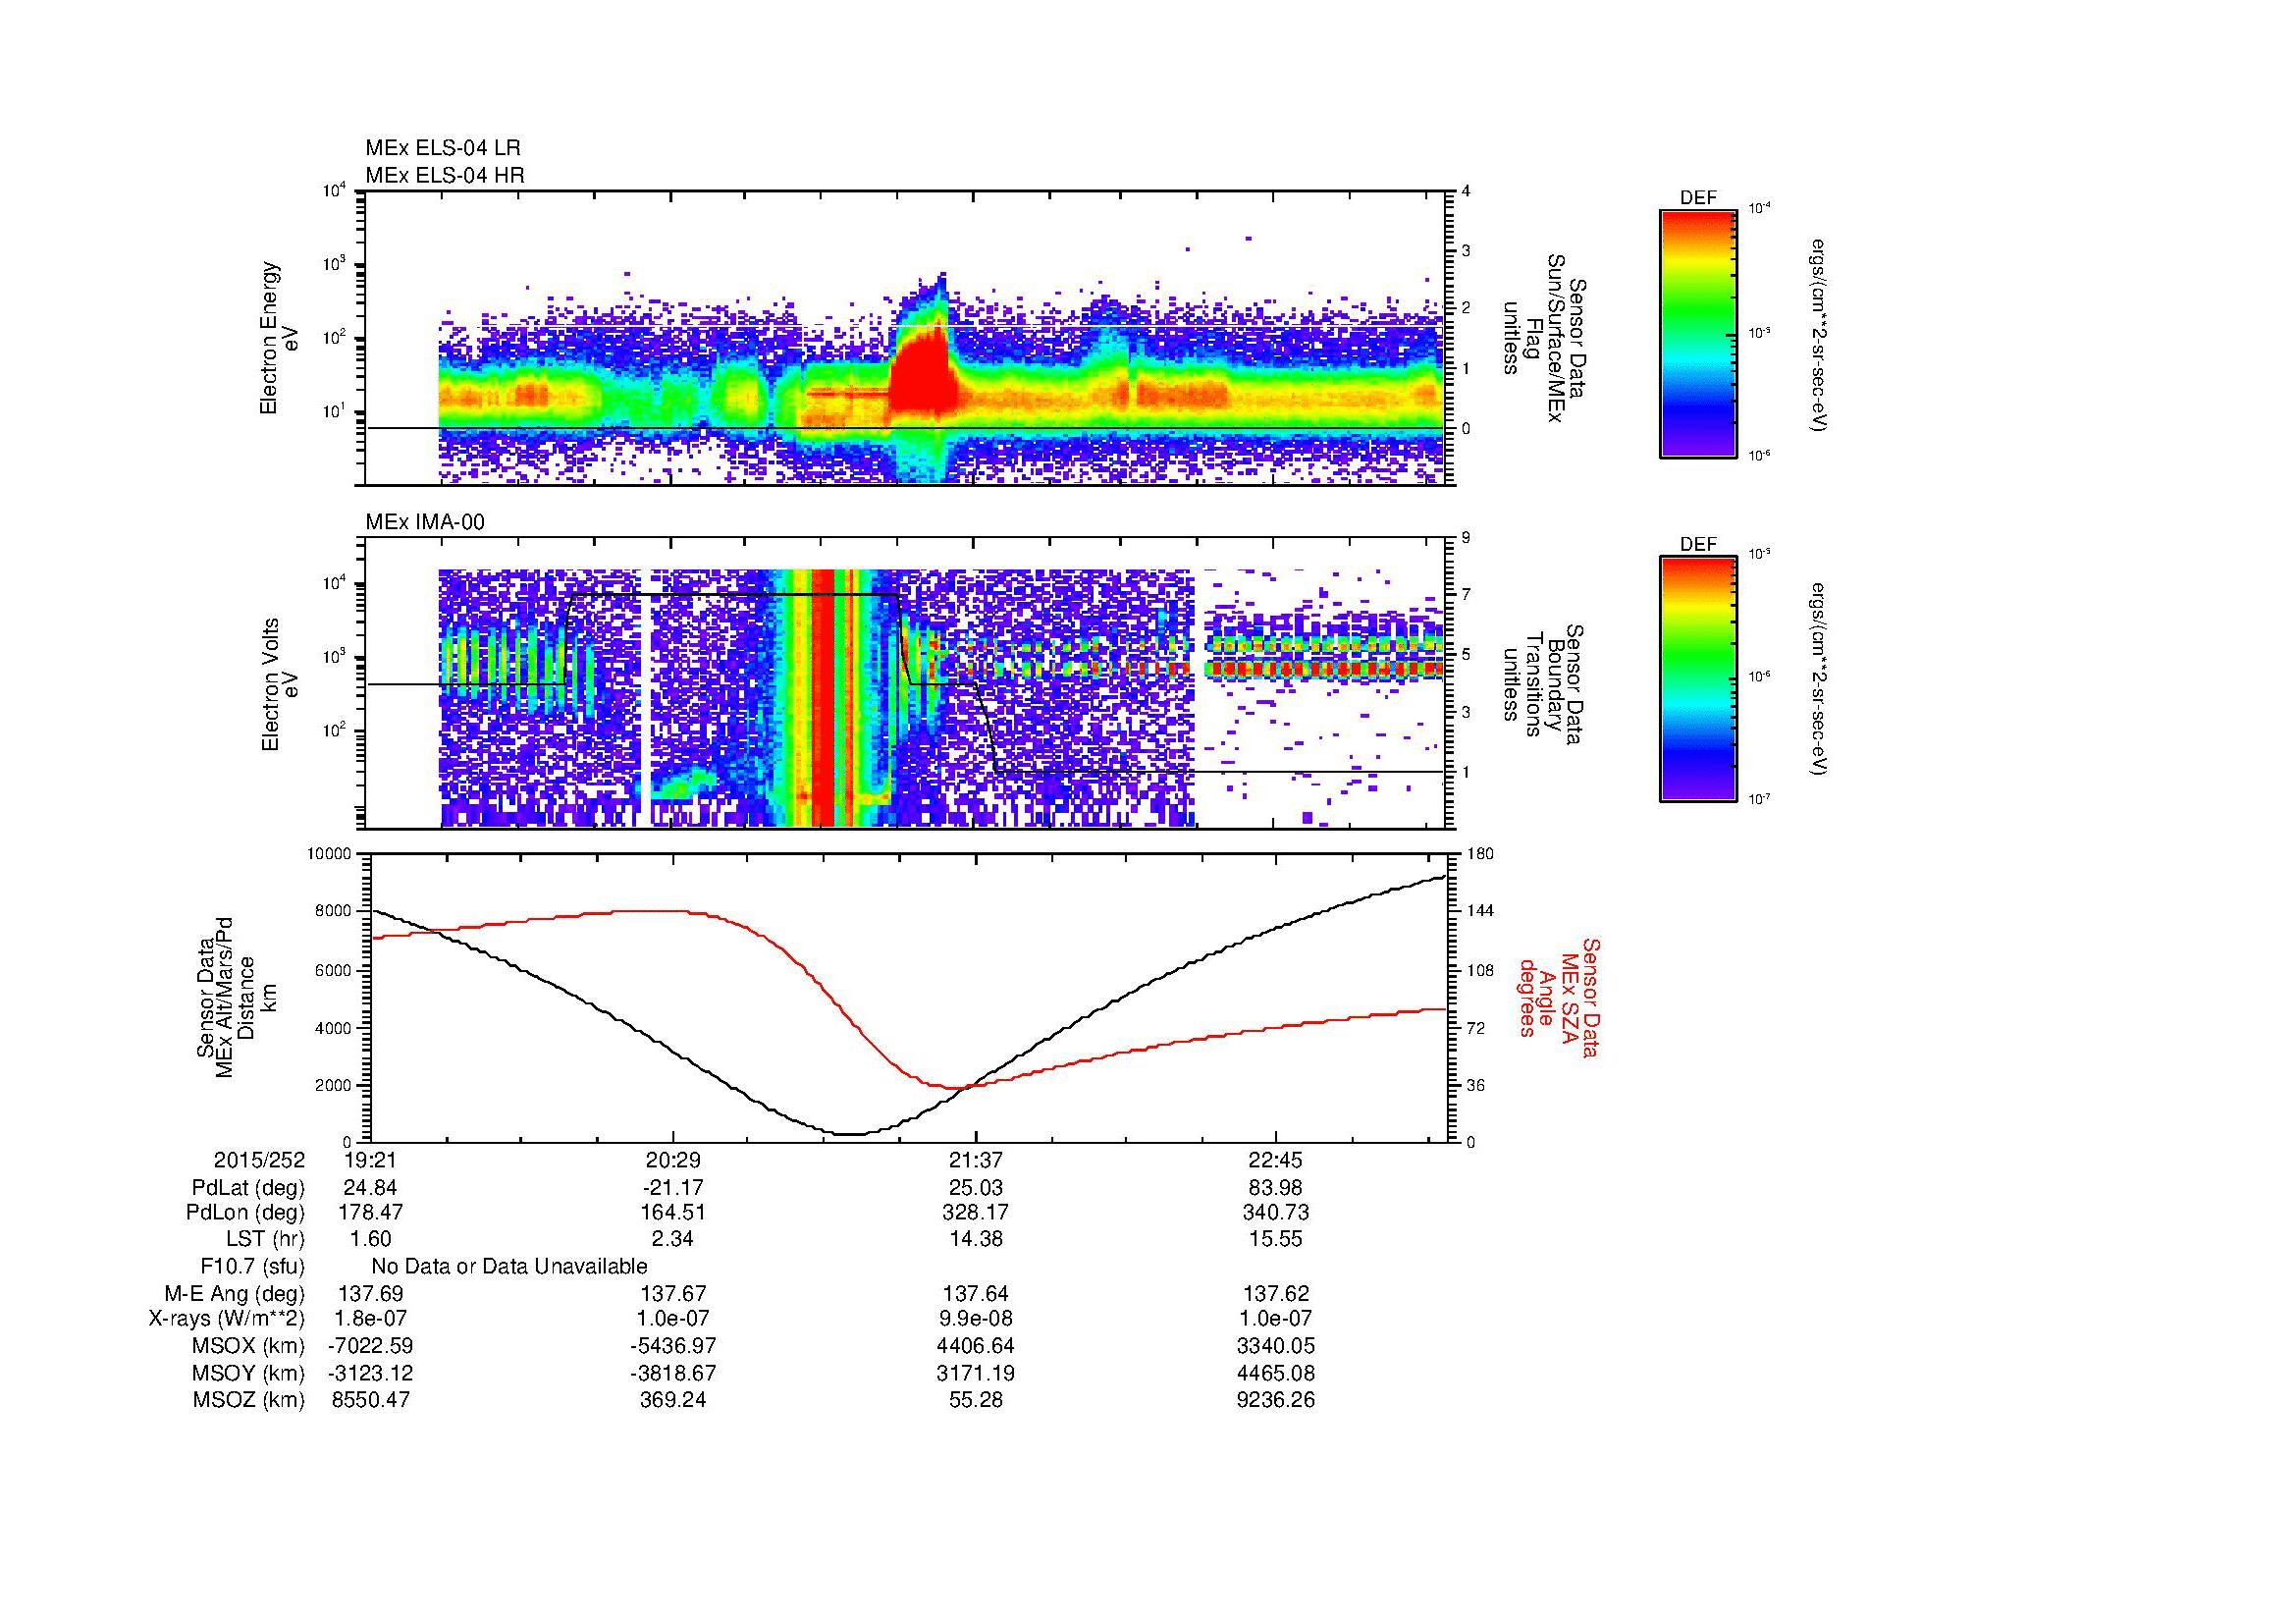Select the top DEF color bar for ELS
2296x1623 pixels.
click(x=1698, y=333)
